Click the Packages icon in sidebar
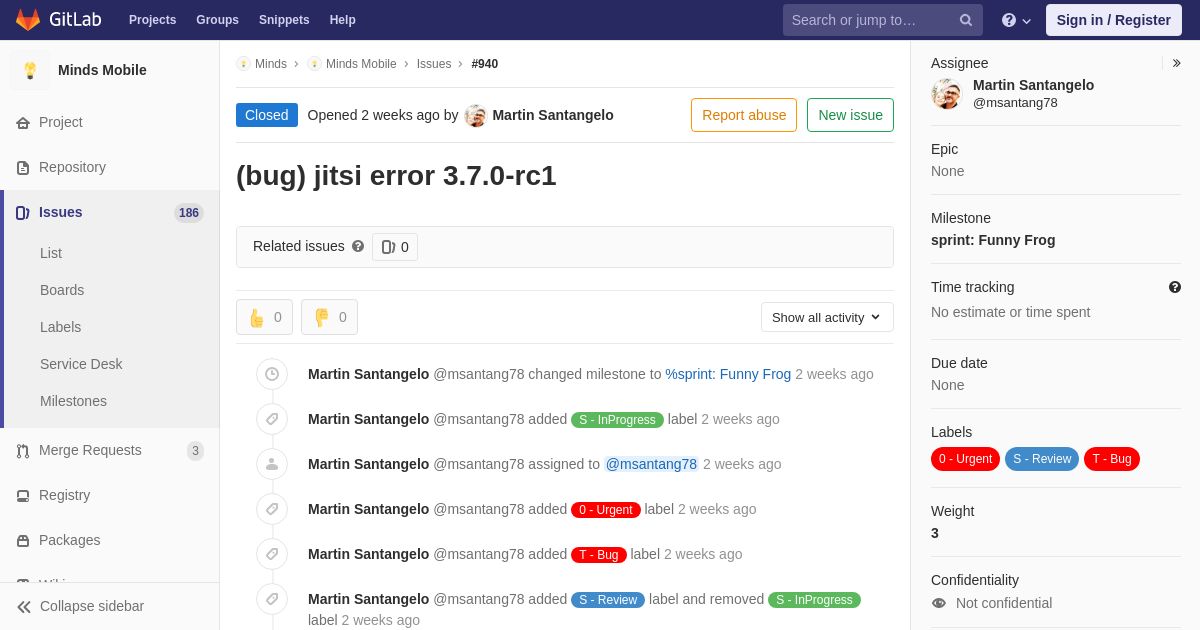 23,541
